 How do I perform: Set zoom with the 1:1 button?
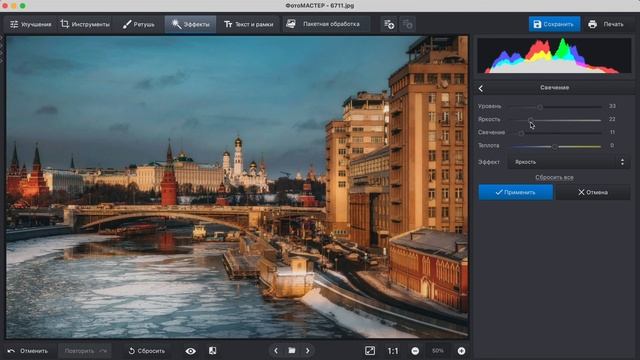[x=393, y=351]
